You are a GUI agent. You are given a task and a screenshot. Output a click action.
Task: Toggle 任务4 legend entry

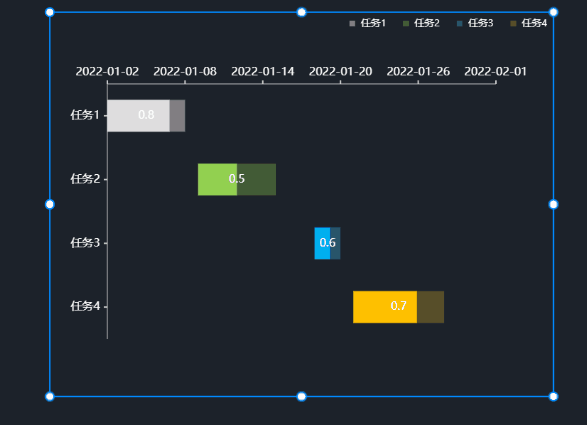pos(529,23)
